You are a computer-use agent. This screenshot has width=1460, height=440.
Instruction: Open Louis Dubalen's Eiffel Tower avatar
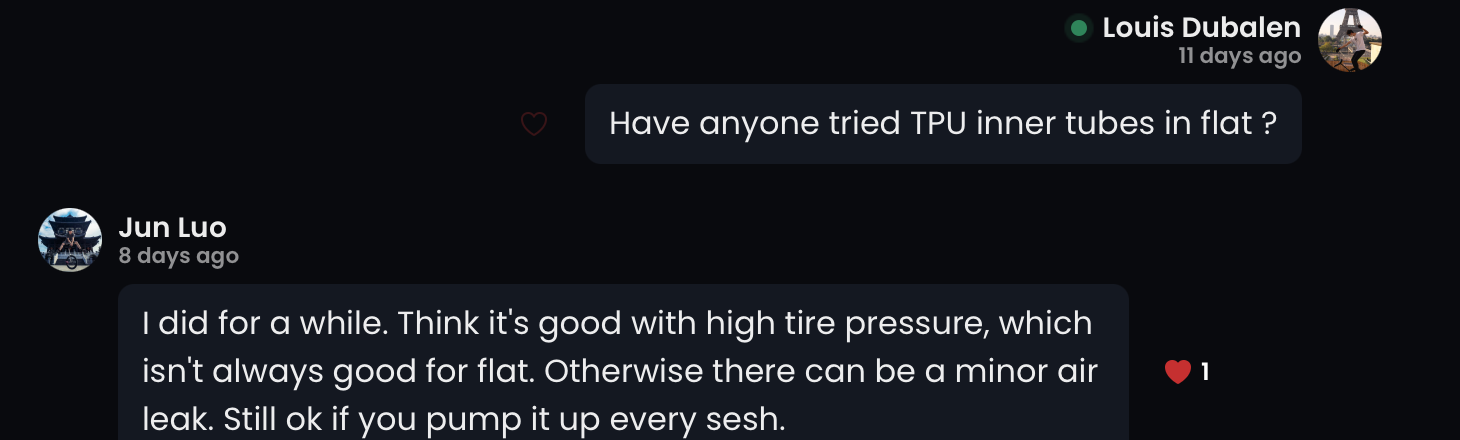pyautogui.click(x=1349, y=40)
